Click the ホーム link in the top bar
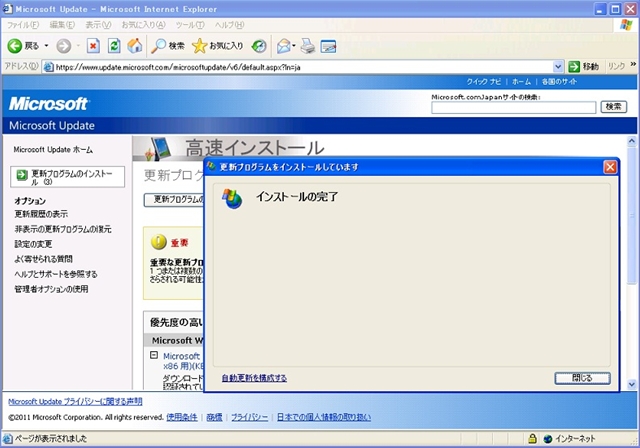This screenshot has width=640, height=448. [x=522, y=82]
